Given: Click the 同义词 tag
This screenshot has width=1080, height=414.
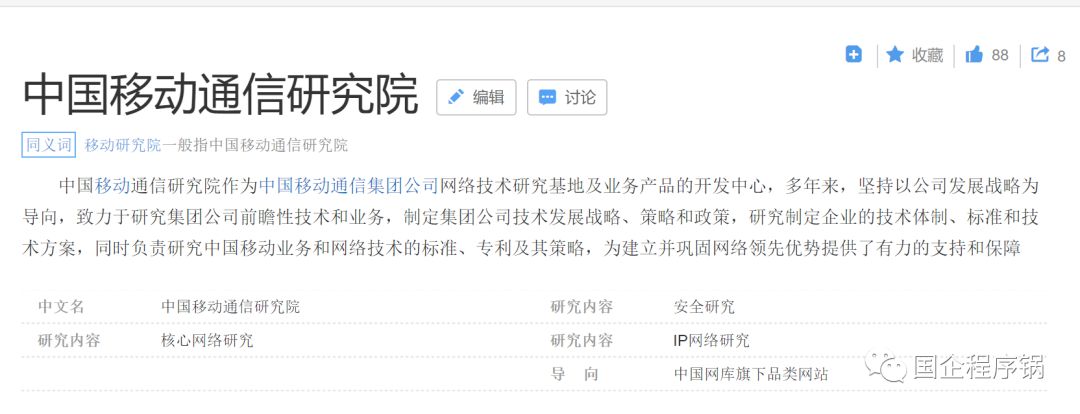Looking at the screenshot, I should pos(48,145).
